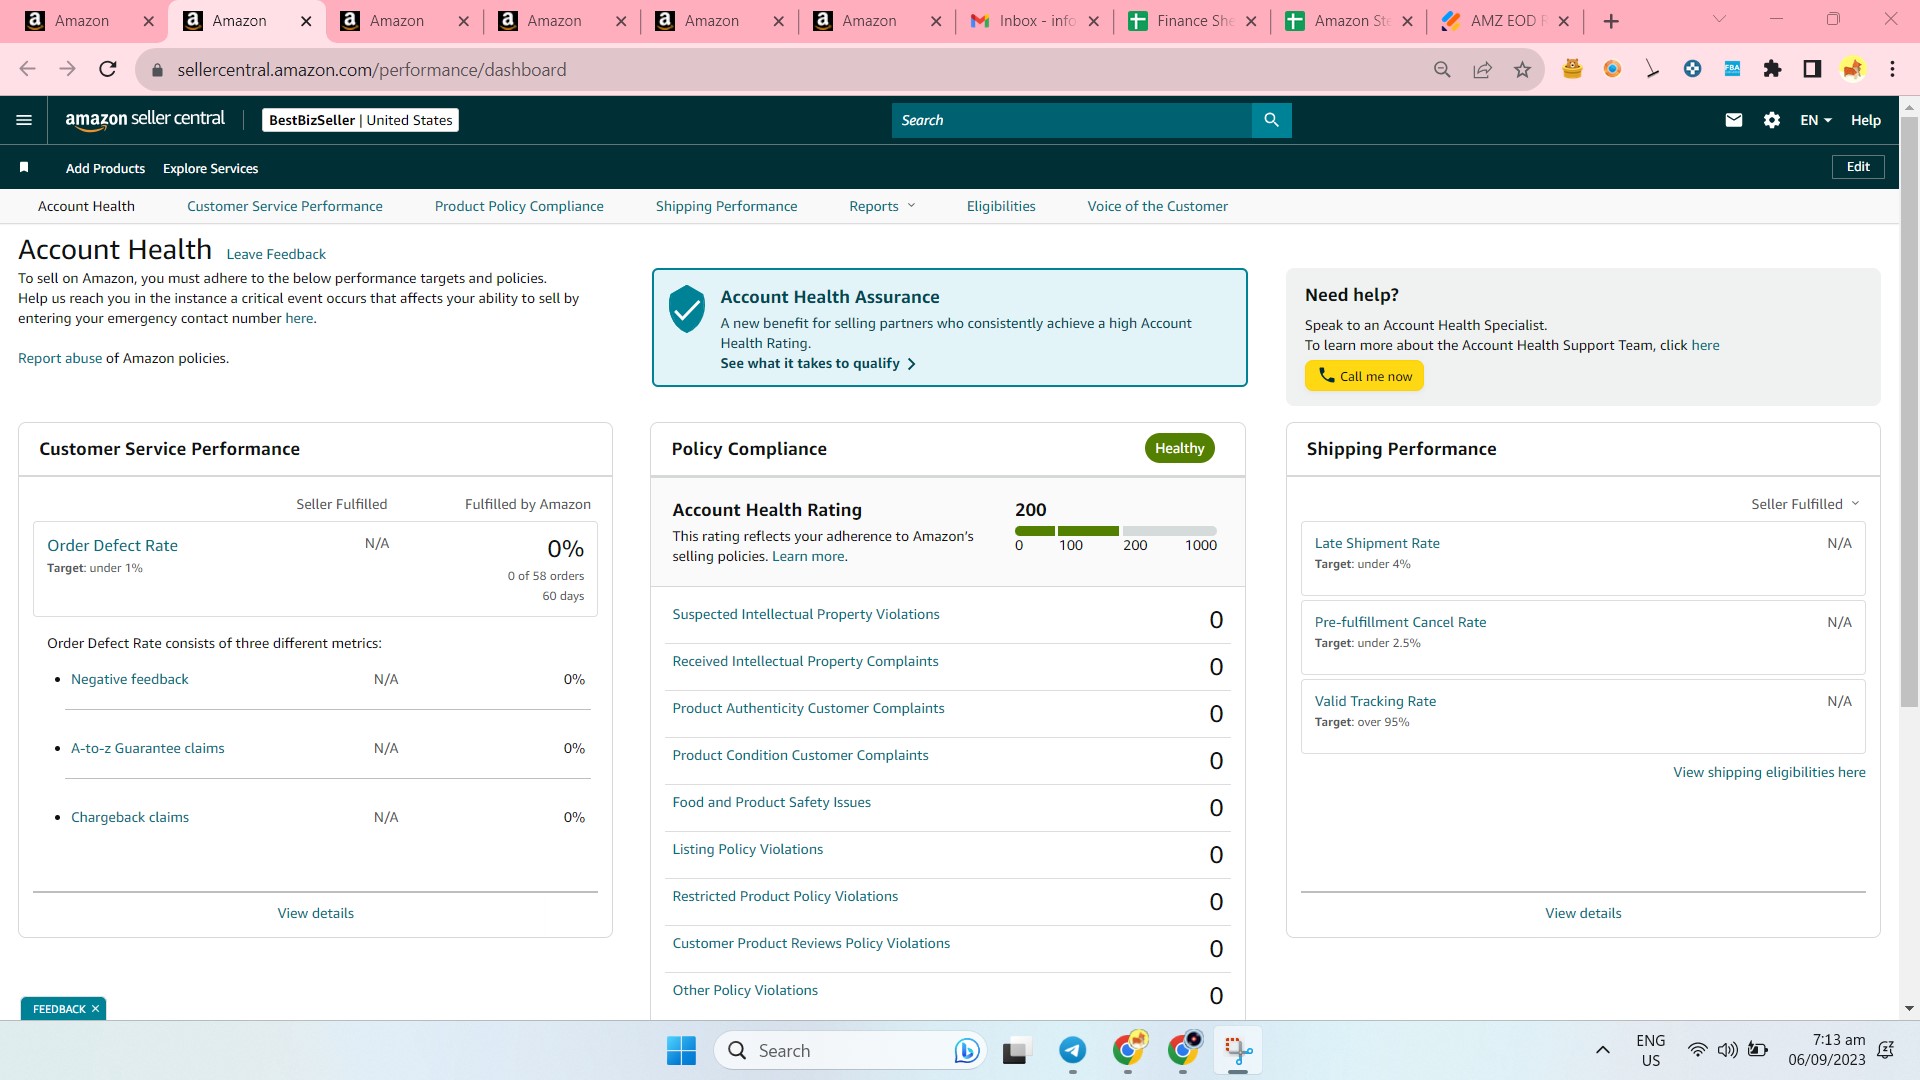Screen dimensions: 1920x1080
Task: Share this page icon in address bar
Action: (1482, 69)
